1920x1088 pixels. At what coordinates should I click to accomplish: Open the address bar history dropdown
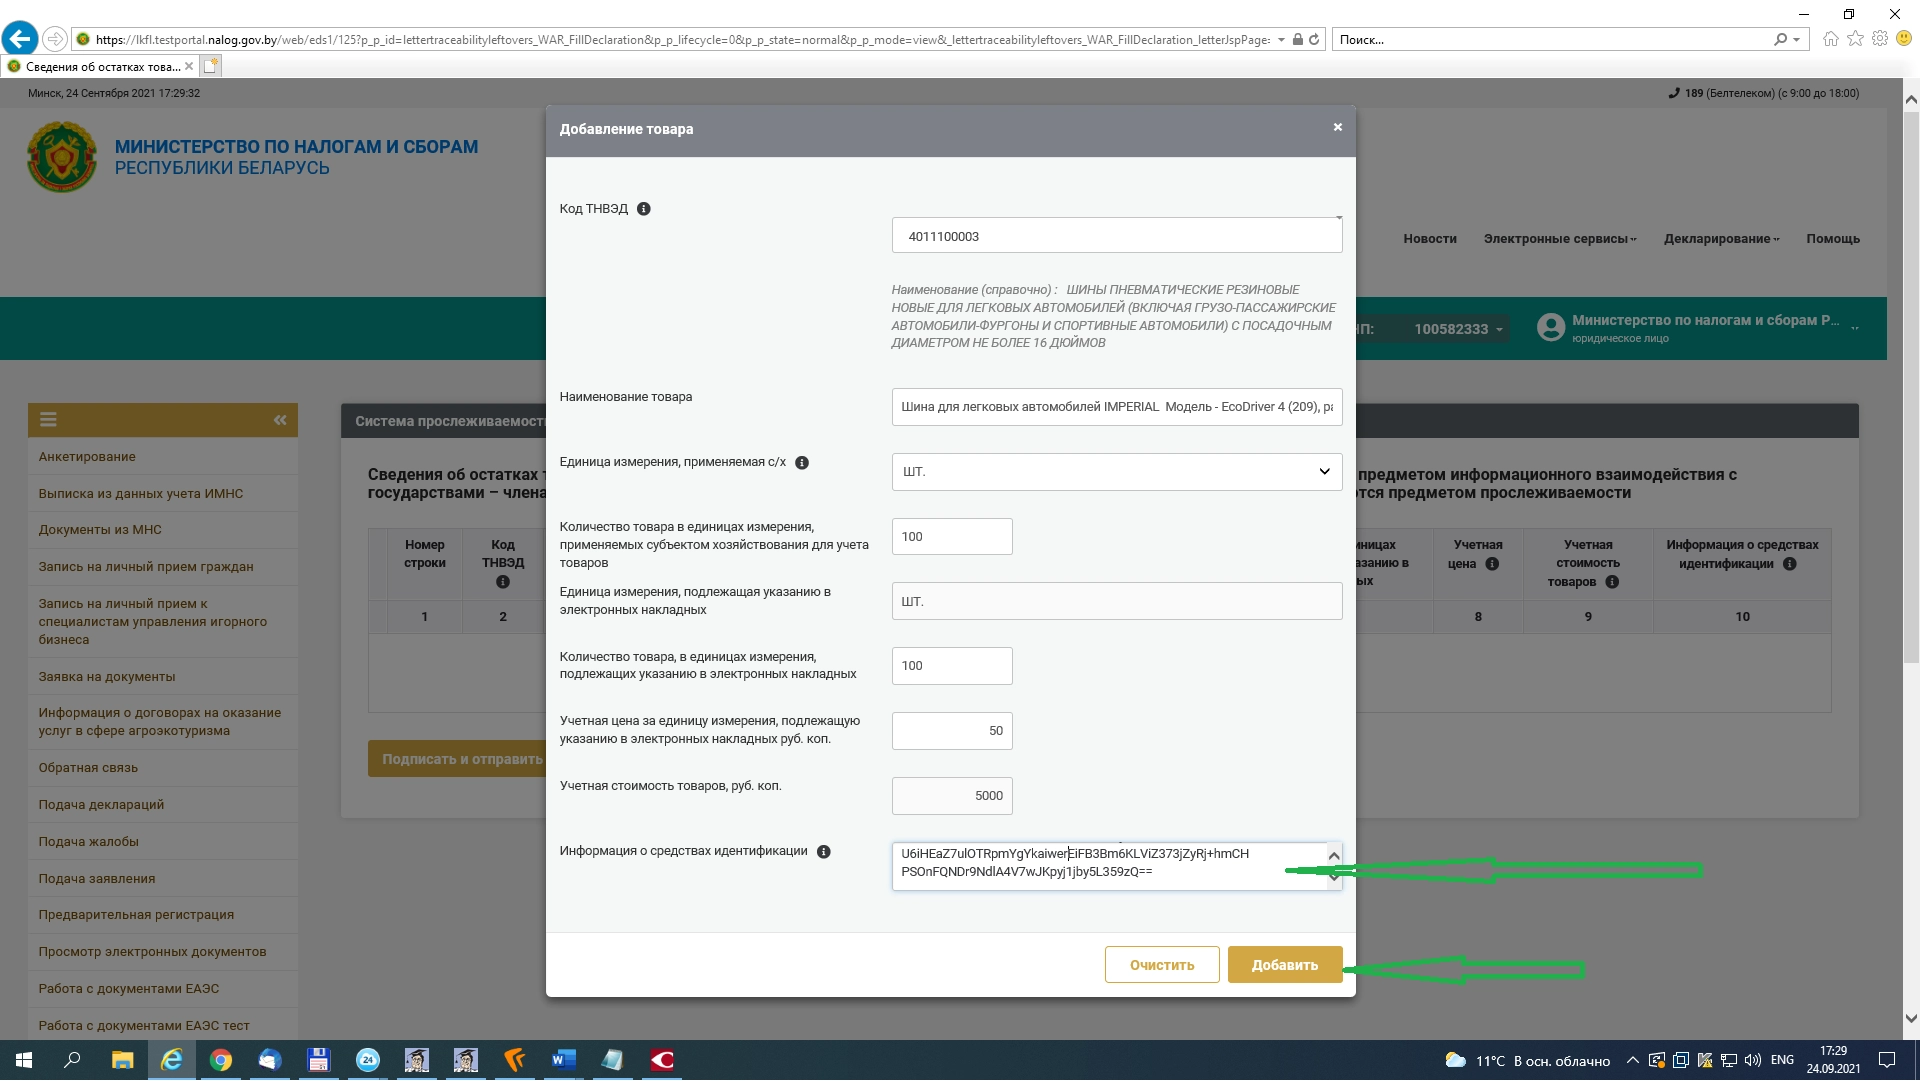click(x=1281, y=40)
